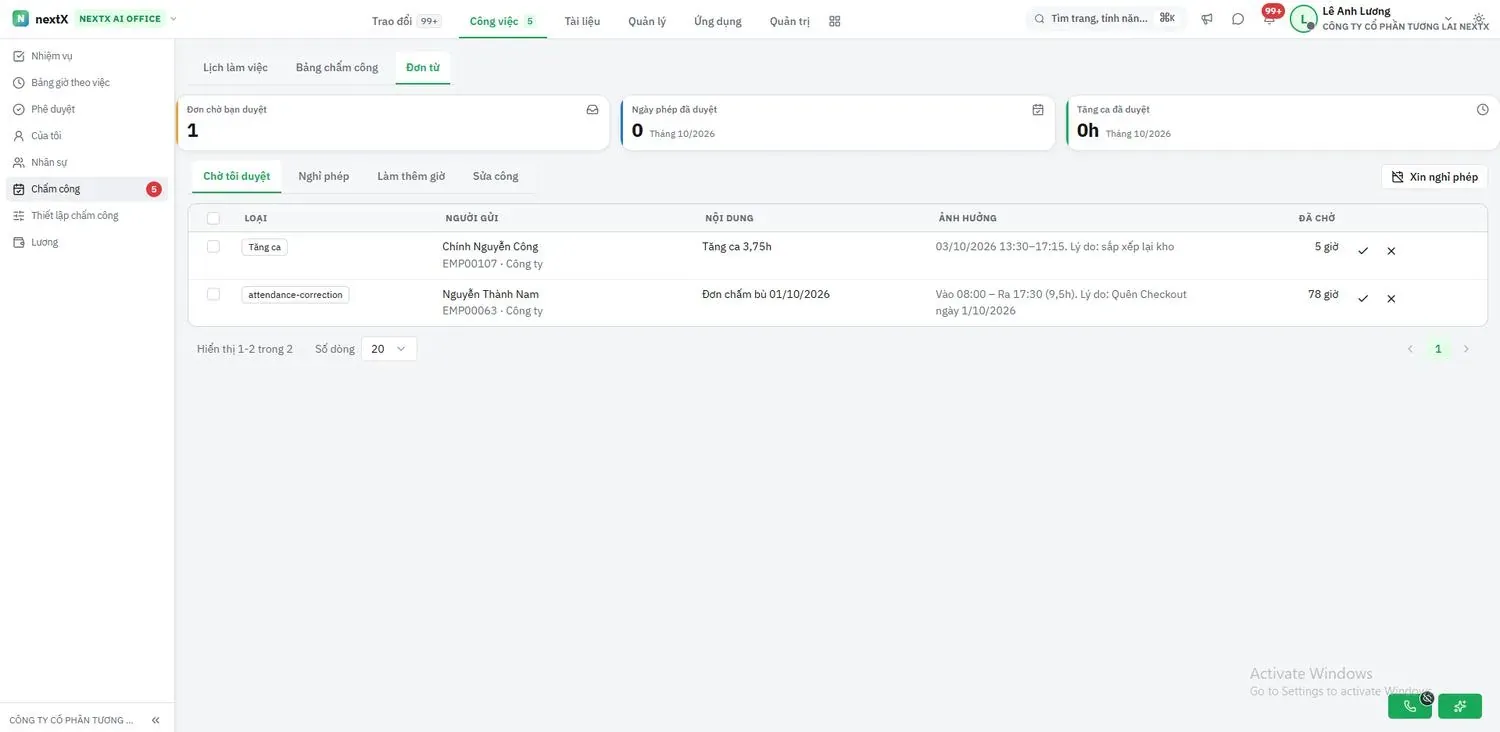Image resolution: width=1500 pixels, height=732 pixels.
Task: Click page number 1 in pagination
Action: click(1438, 349)
